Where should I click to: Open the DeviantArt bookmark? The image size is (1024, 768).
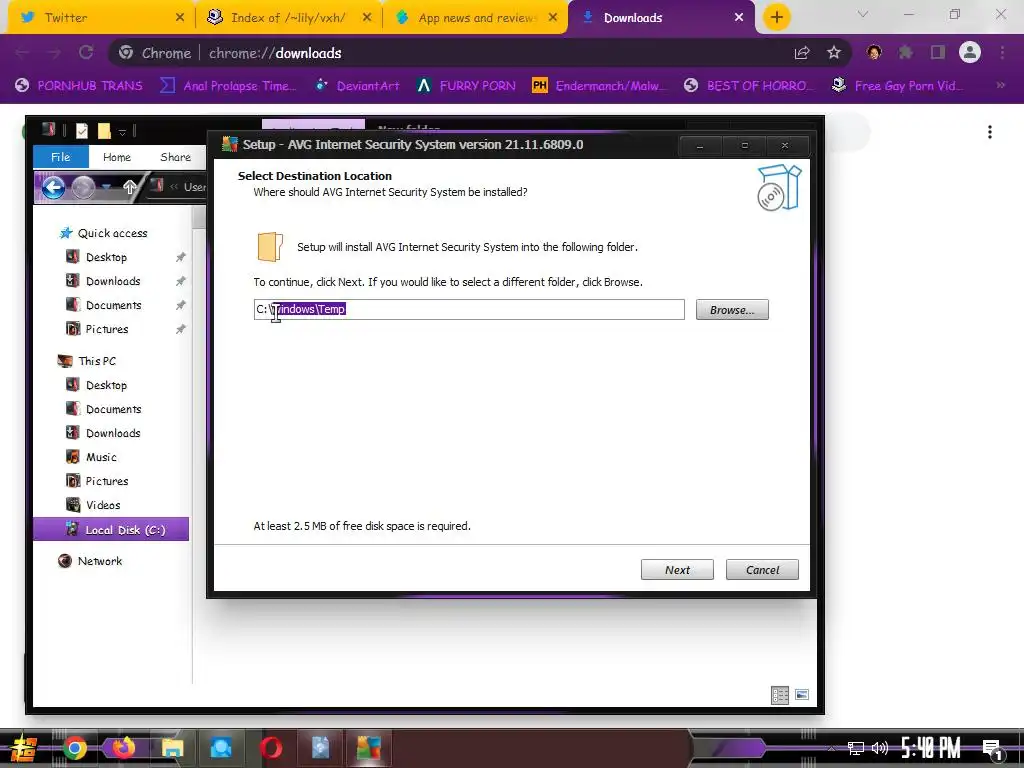tap(357, 86)
